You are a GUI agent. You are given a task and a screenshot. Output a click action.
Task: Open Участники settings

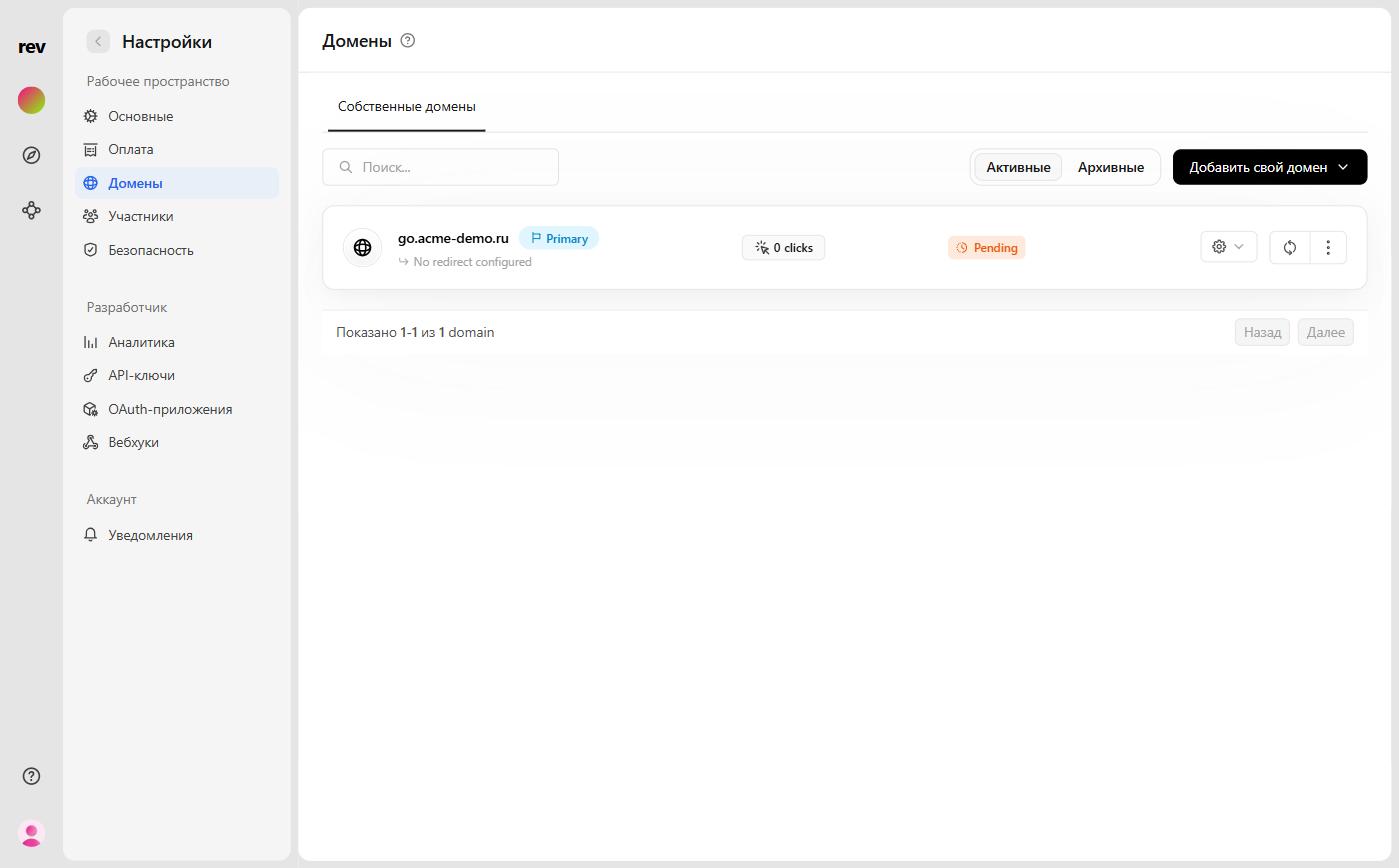click(177, 216)
